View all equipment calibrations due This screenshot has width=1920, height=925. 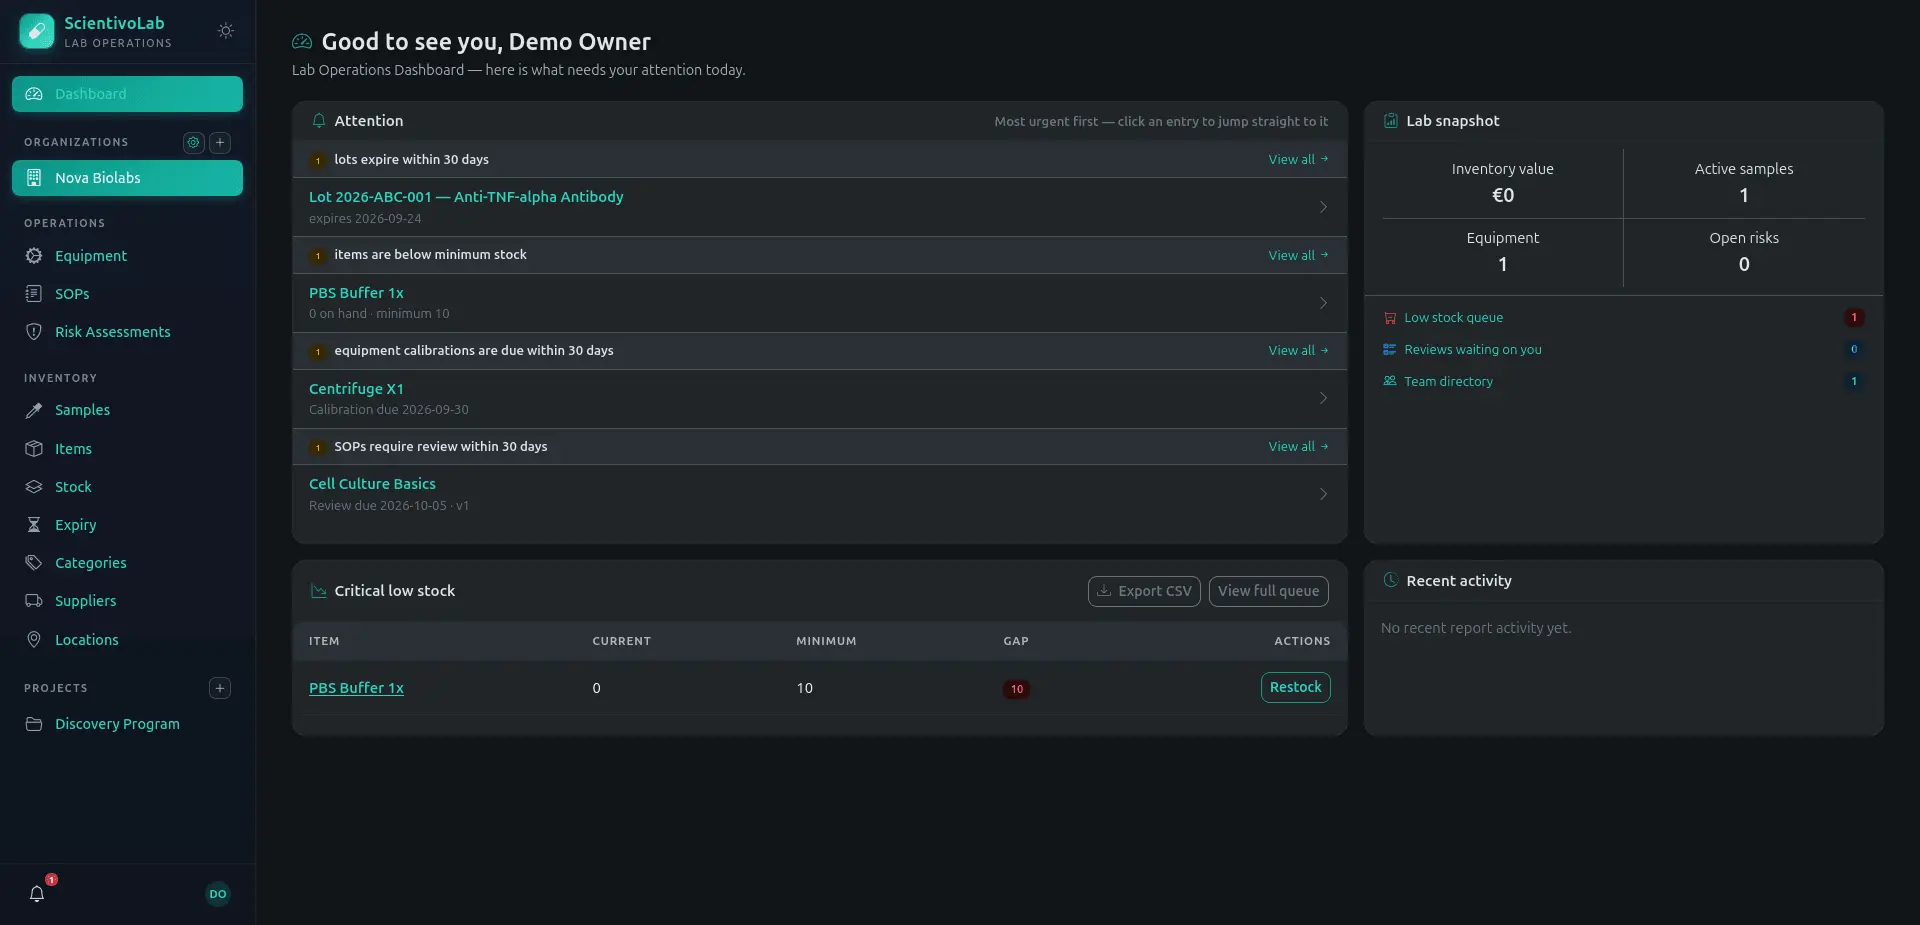click(1298, 350)
